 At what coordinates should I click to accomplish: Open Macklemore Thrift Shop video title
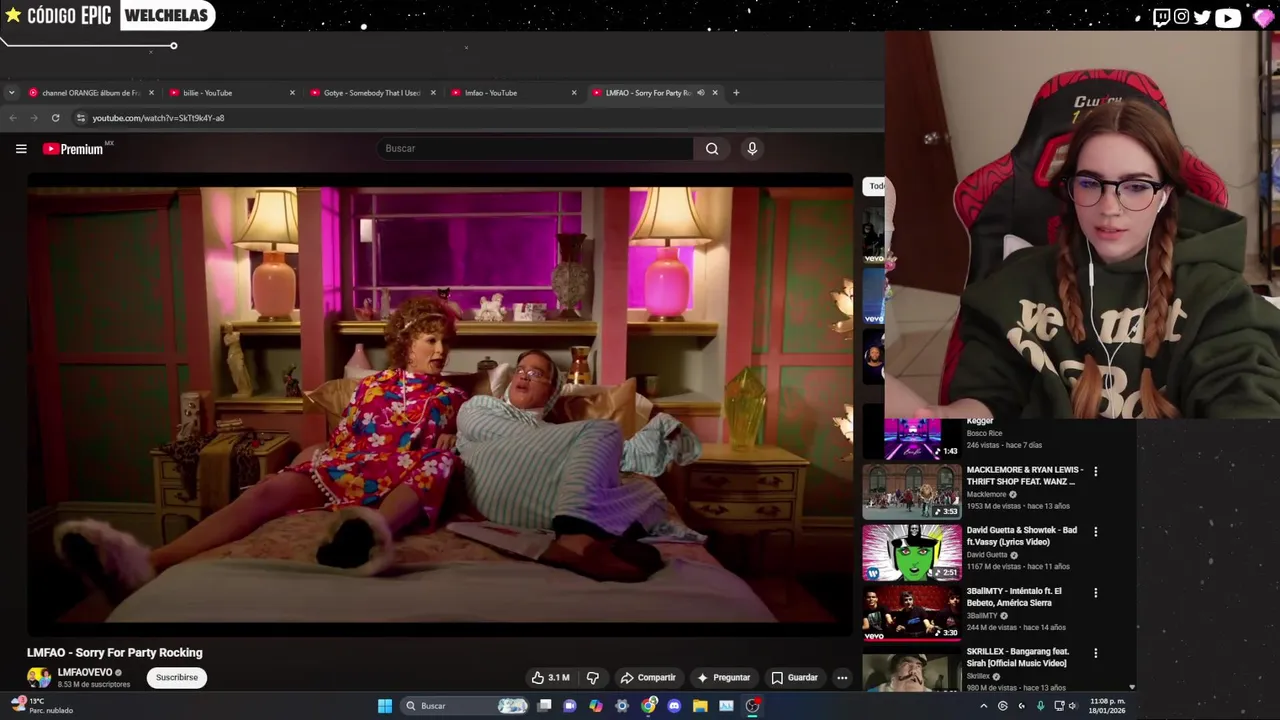point(1024,476)
